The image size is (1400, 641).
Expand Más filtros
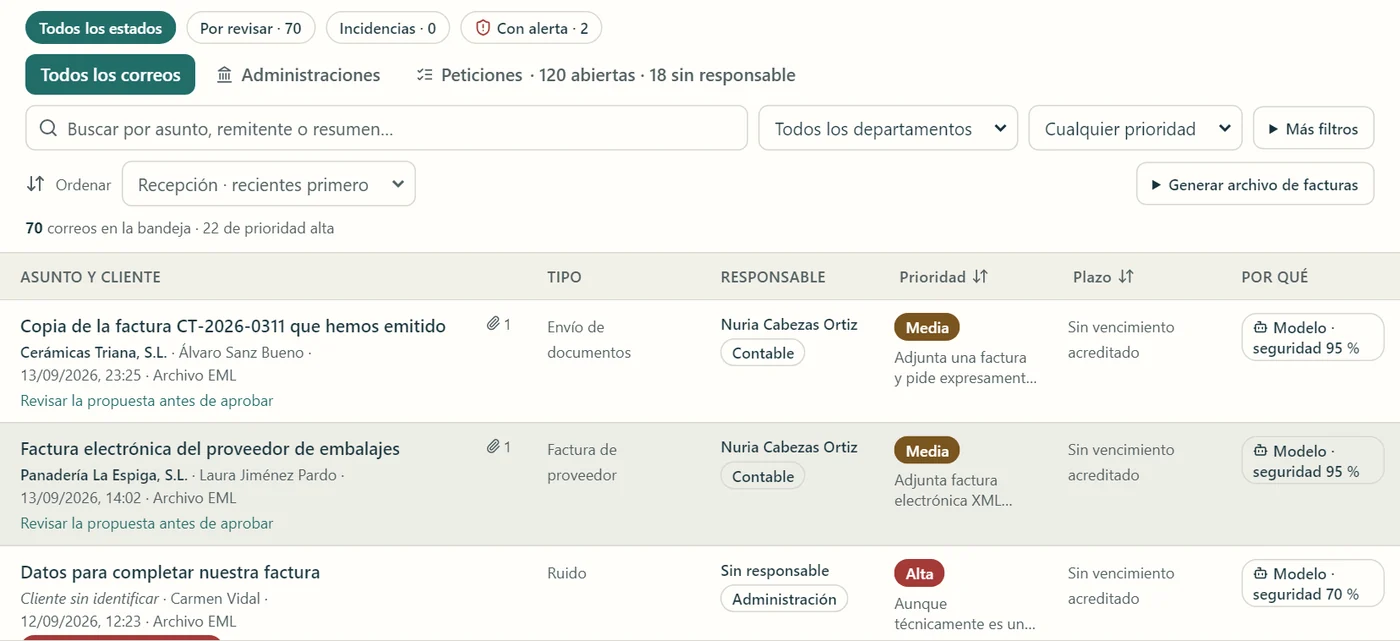[1313, 128]
